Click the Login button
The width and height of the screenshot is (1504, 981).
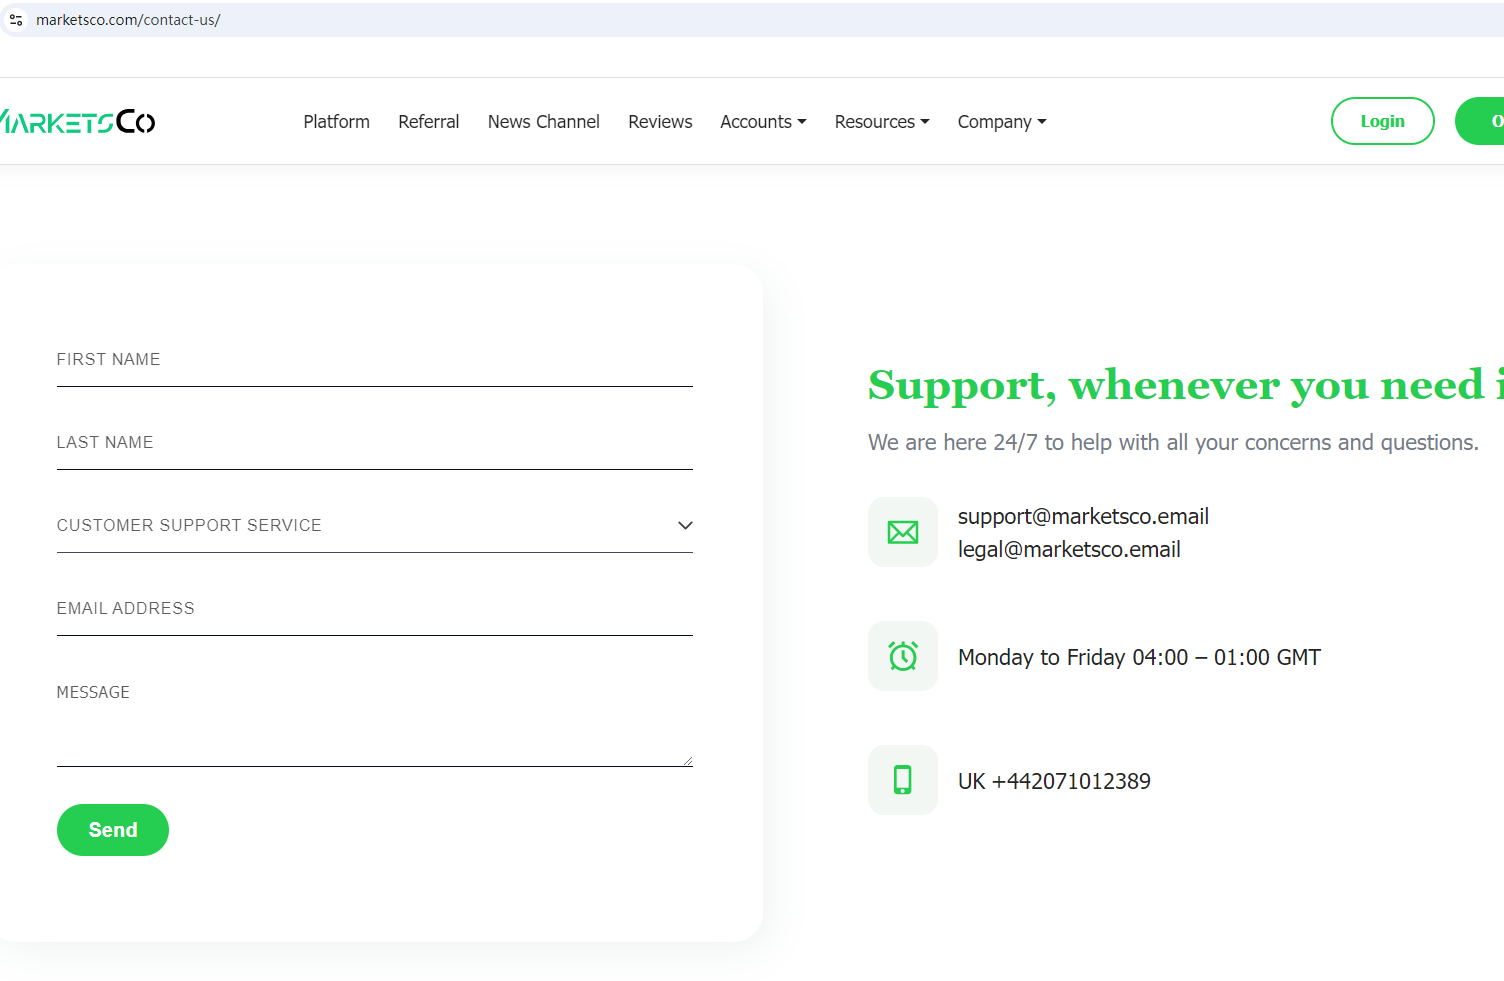coord(1383,121)
